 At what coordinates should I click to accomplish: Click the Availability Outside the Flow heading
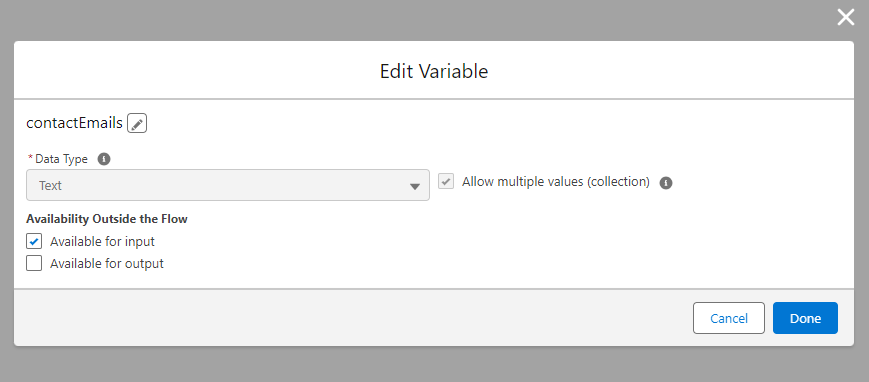[x=107, y=219]
